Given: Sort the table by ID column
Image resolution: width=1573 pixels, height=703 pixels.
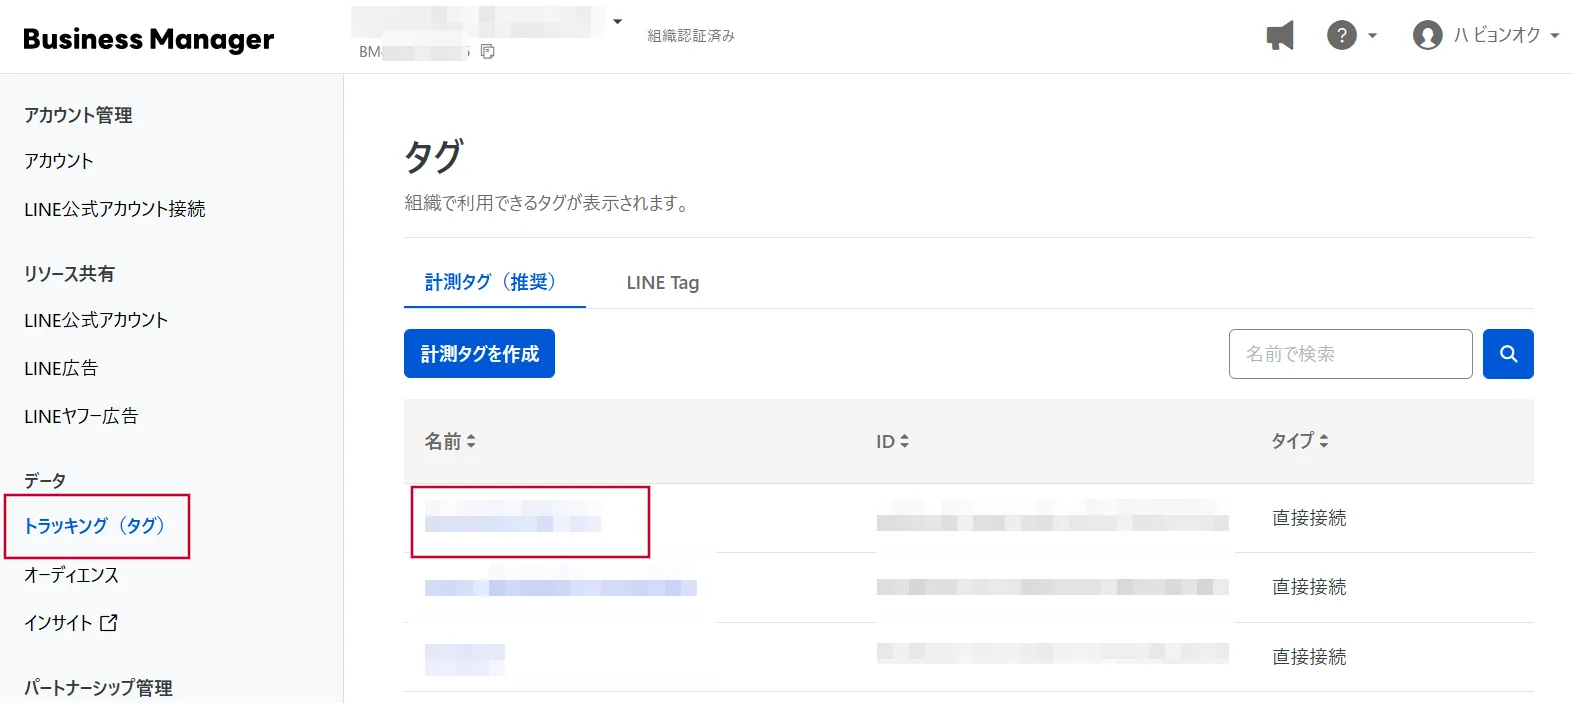Looking at the screenshot, I should [x=892, y=441].
